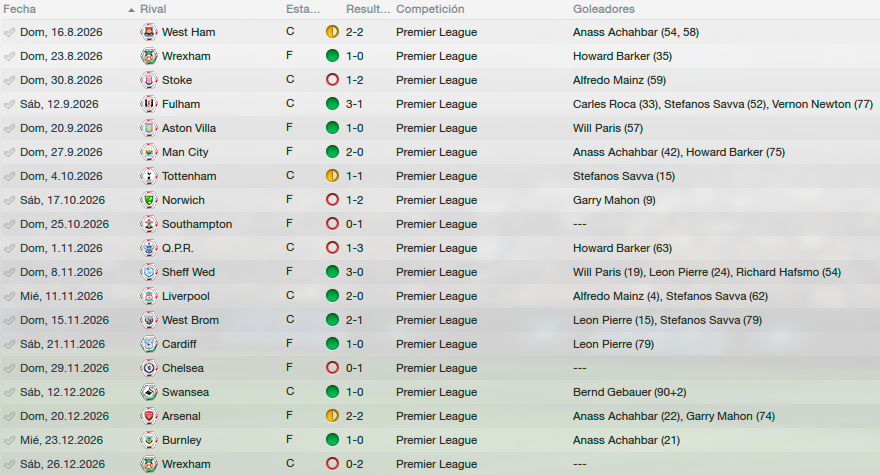Click the green win indicator for Fulham match
The width and height of the screenshot is (880, 475).
(332, 104)
